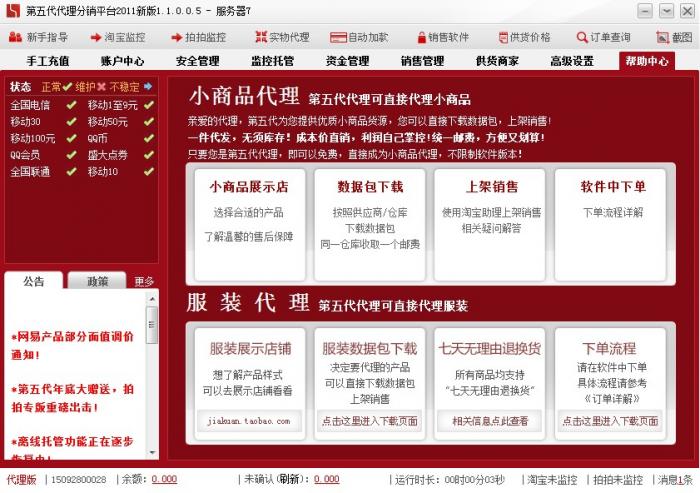Open the 服装展示店铺 card title
The width and height of the screenshot is (700, 493).
250,349
